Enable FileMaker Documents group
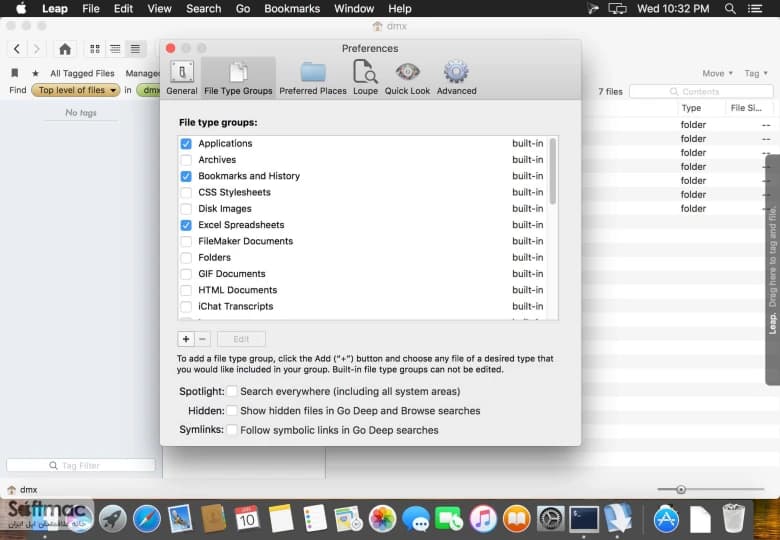The image size is (780, 540). 186,242
